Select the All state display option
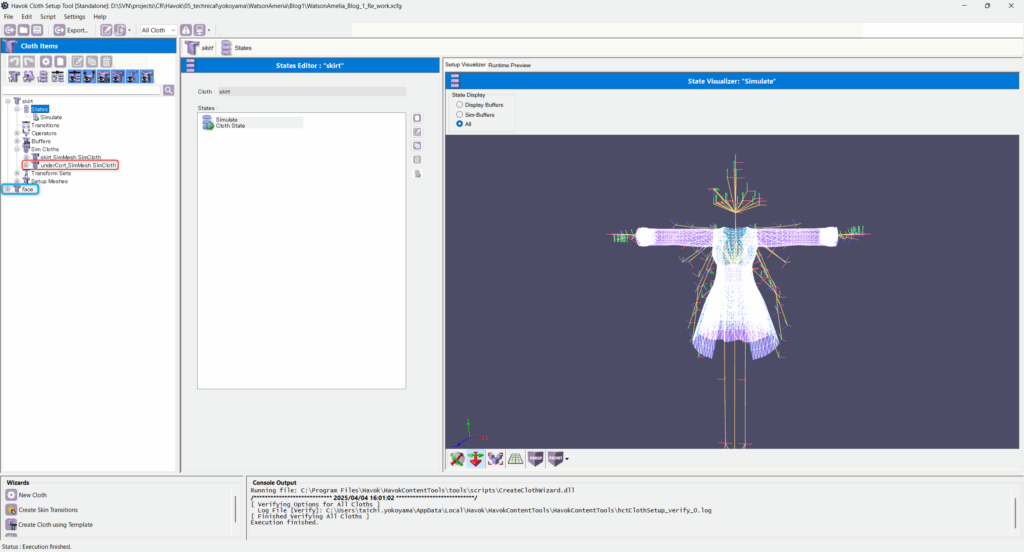The width and height of the screenshot is (1024, 552). [x=459, y=124]
